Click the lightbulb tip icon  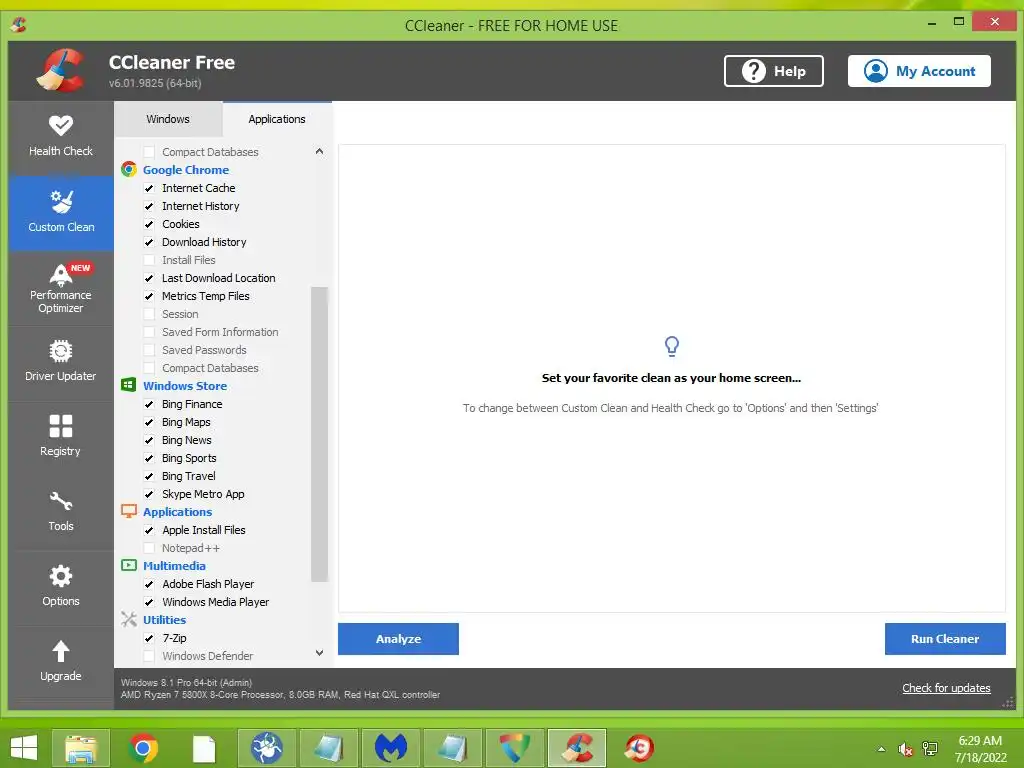[671, 346]
